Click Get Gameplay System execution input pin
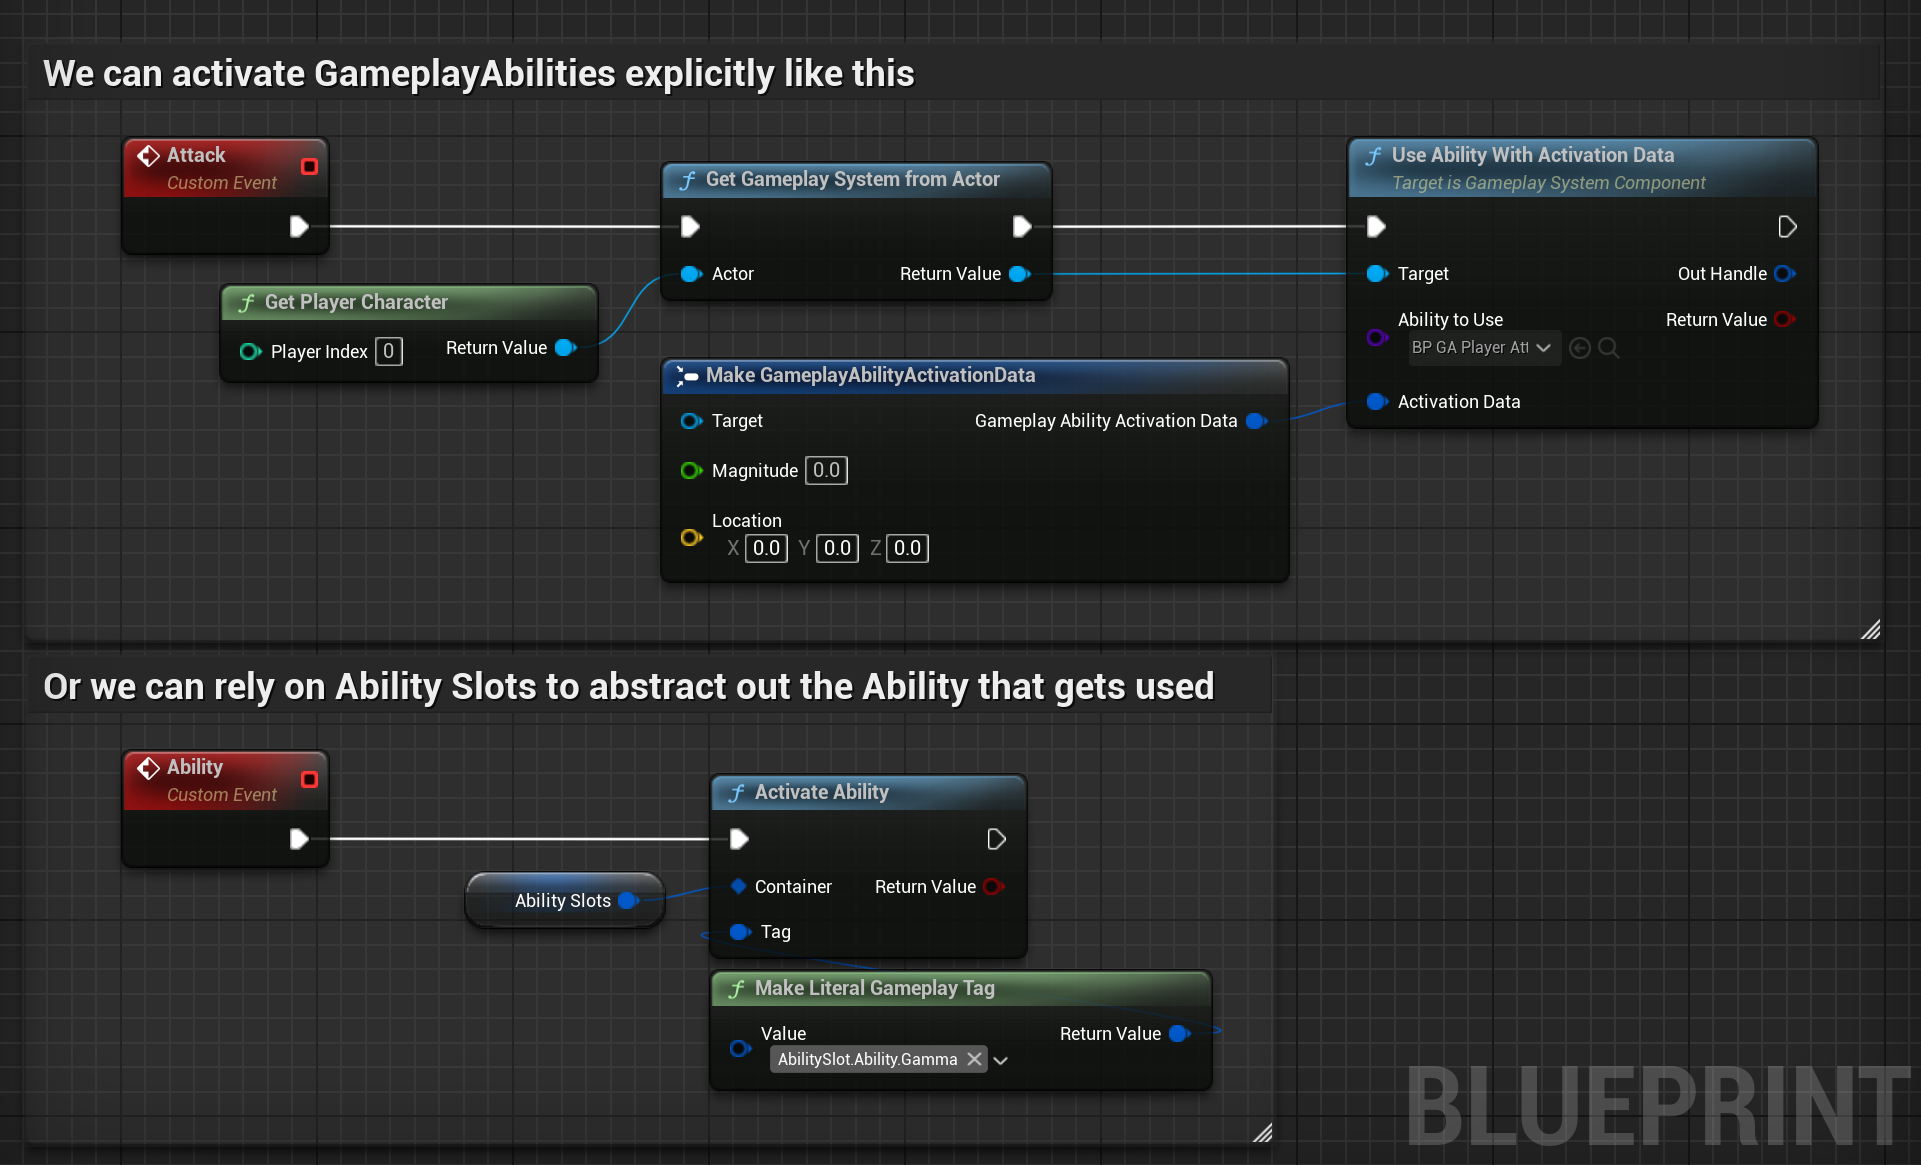 (690, 227)
